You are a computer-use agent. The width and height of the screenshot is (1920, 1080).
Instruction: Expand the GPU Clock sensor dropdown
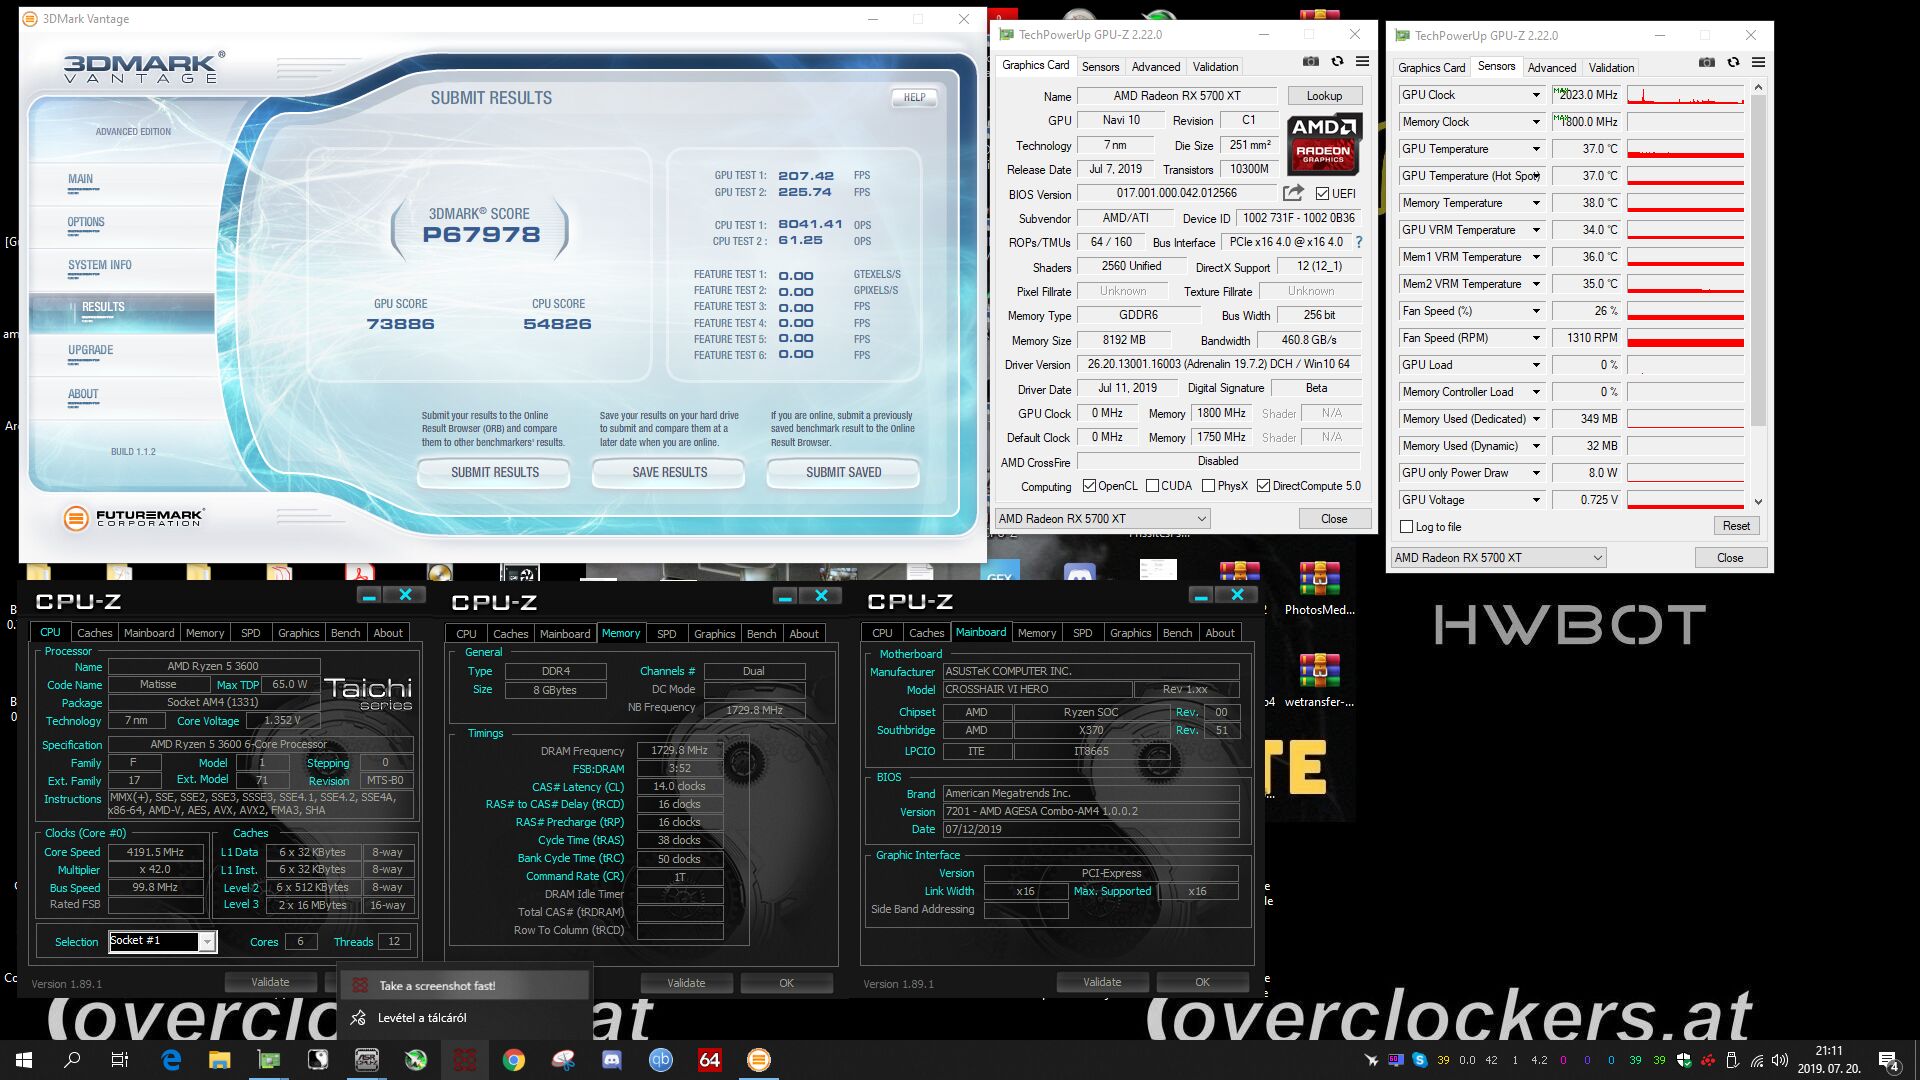[1536, 95]
